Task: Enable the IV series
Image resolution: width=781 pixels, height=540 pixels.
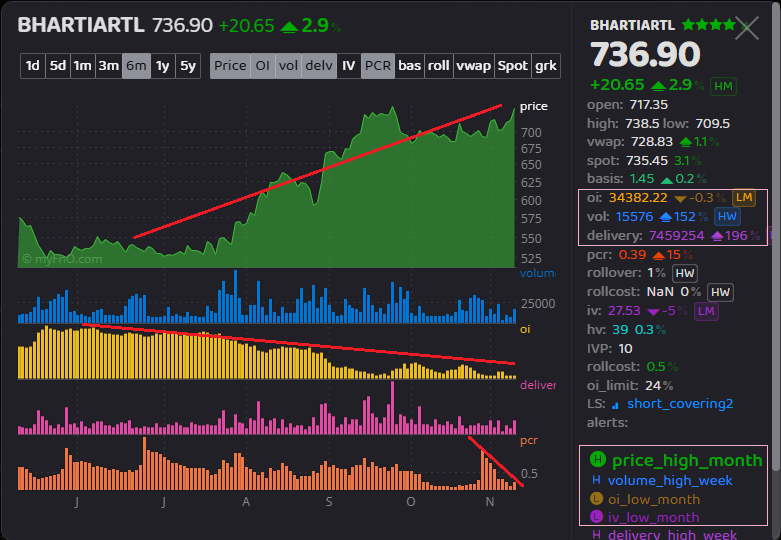Action: click(x=349, y=66)
